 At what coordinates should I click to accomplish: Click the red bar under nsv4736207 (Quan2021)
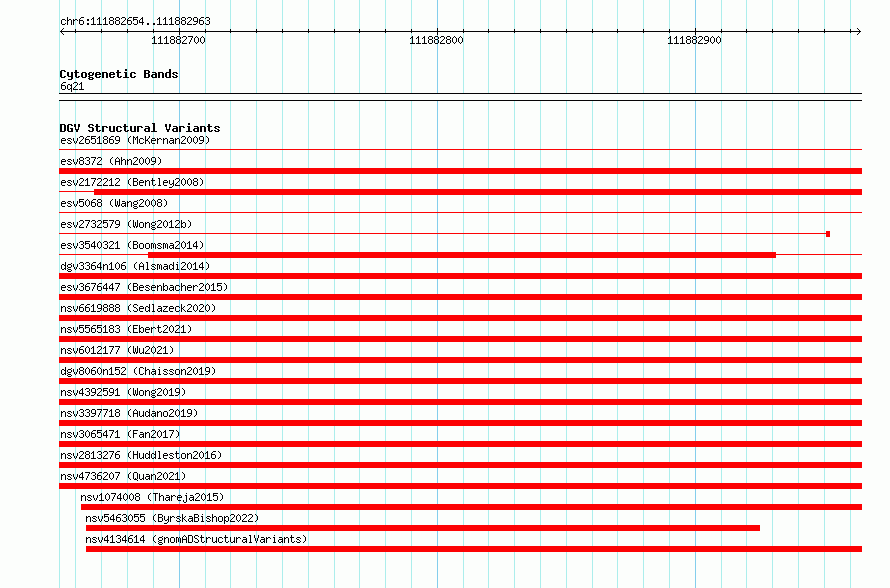tap(460, 486)
